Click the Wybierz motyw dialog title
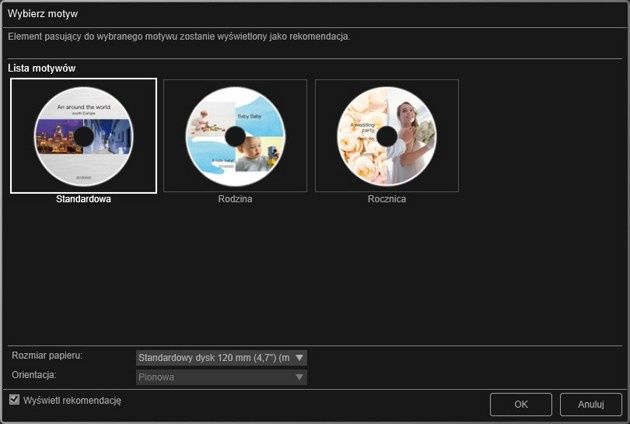This screenshot has width=630, height=424. (43, 14)
